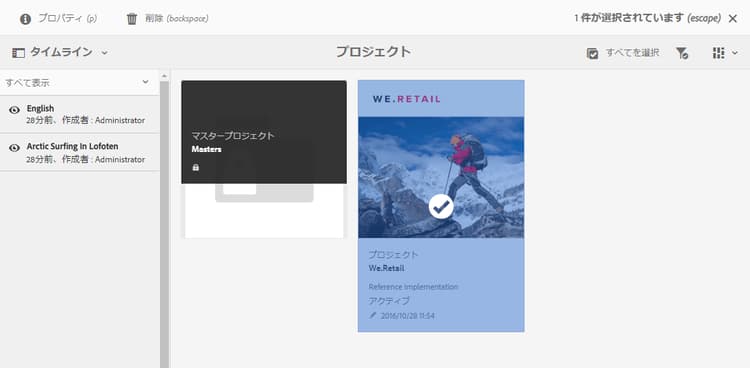Click the We.Retail project title text
750x368 pixels.
click(386, 268)
